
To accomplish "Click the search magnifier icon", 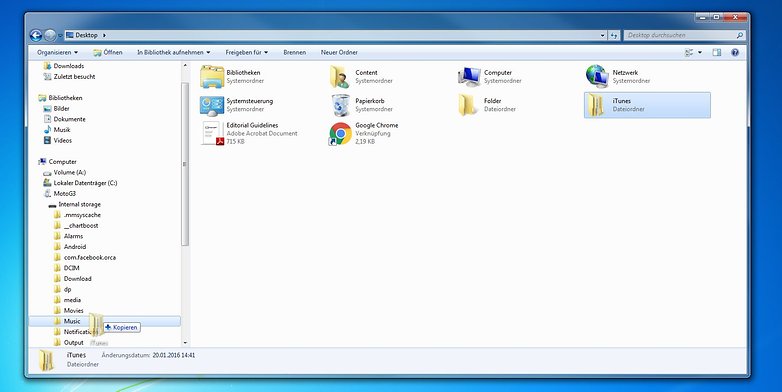I will [x=740, y=35].
